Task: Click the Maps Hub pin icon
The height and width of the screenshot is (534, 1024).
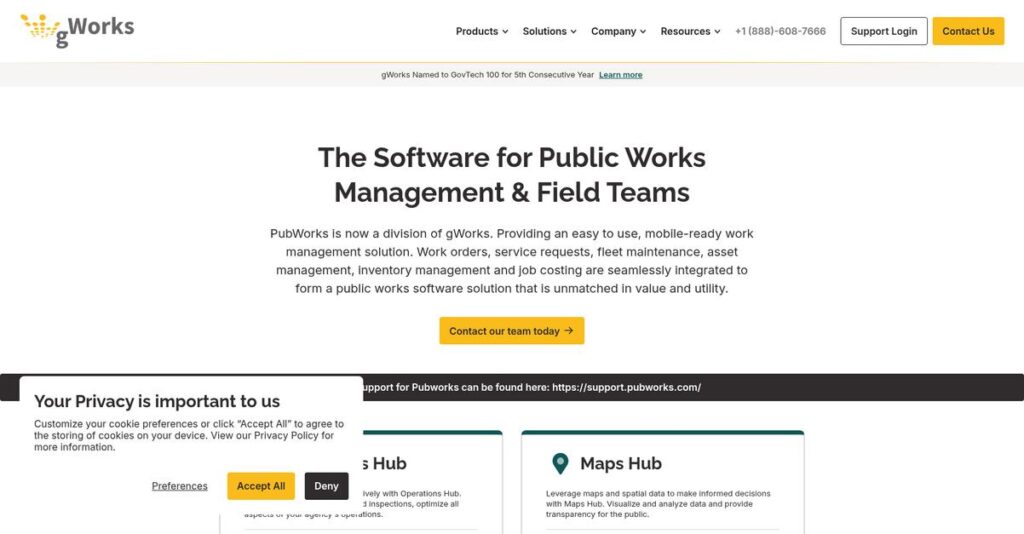Action: pos(560,463)
